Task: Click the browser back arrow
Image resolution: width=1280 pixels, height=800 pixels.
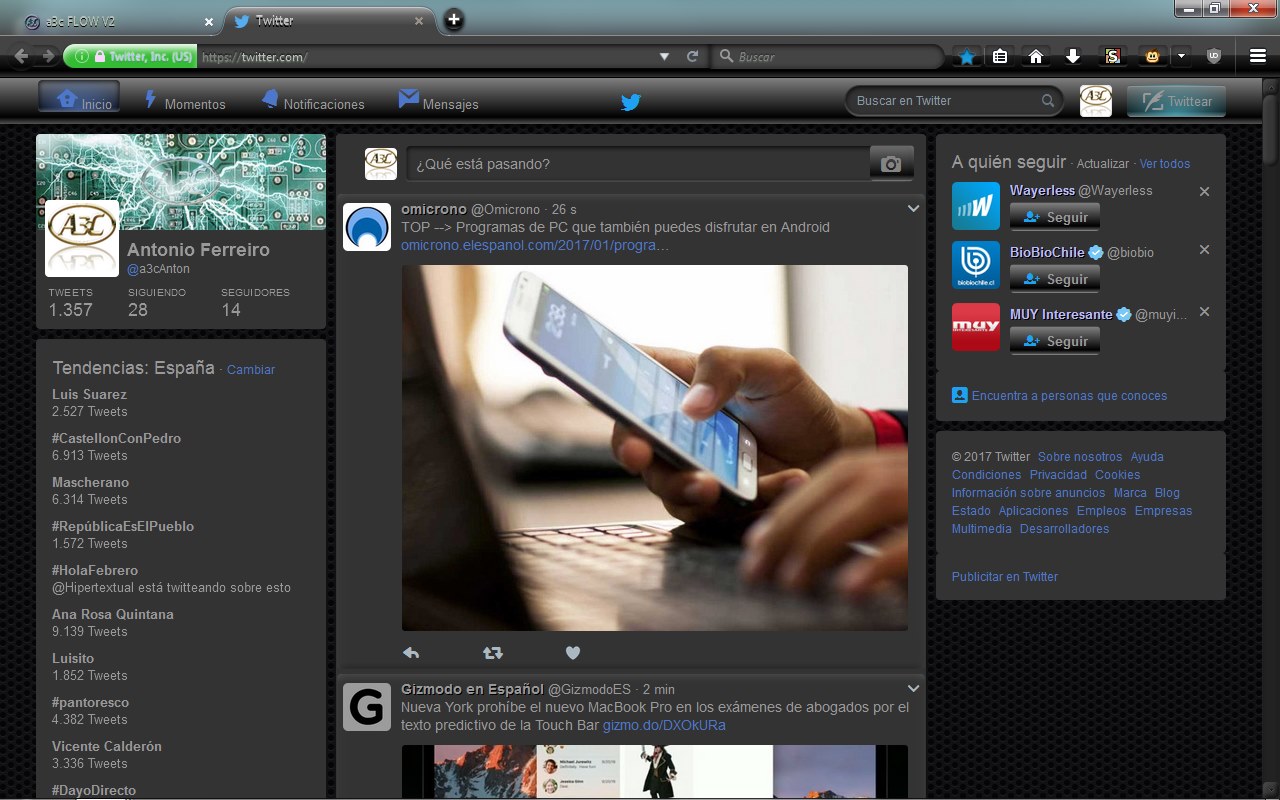Action: click(21, 56)
